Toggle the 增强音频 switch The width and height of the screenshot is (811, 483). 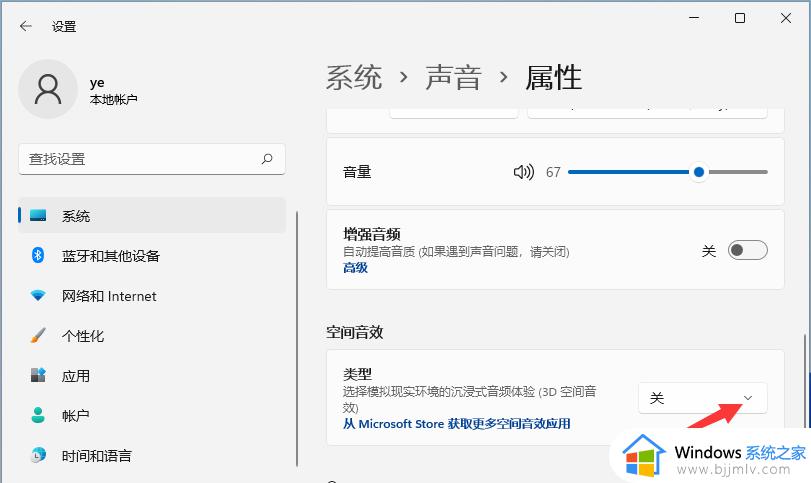[x=747, y=250]
